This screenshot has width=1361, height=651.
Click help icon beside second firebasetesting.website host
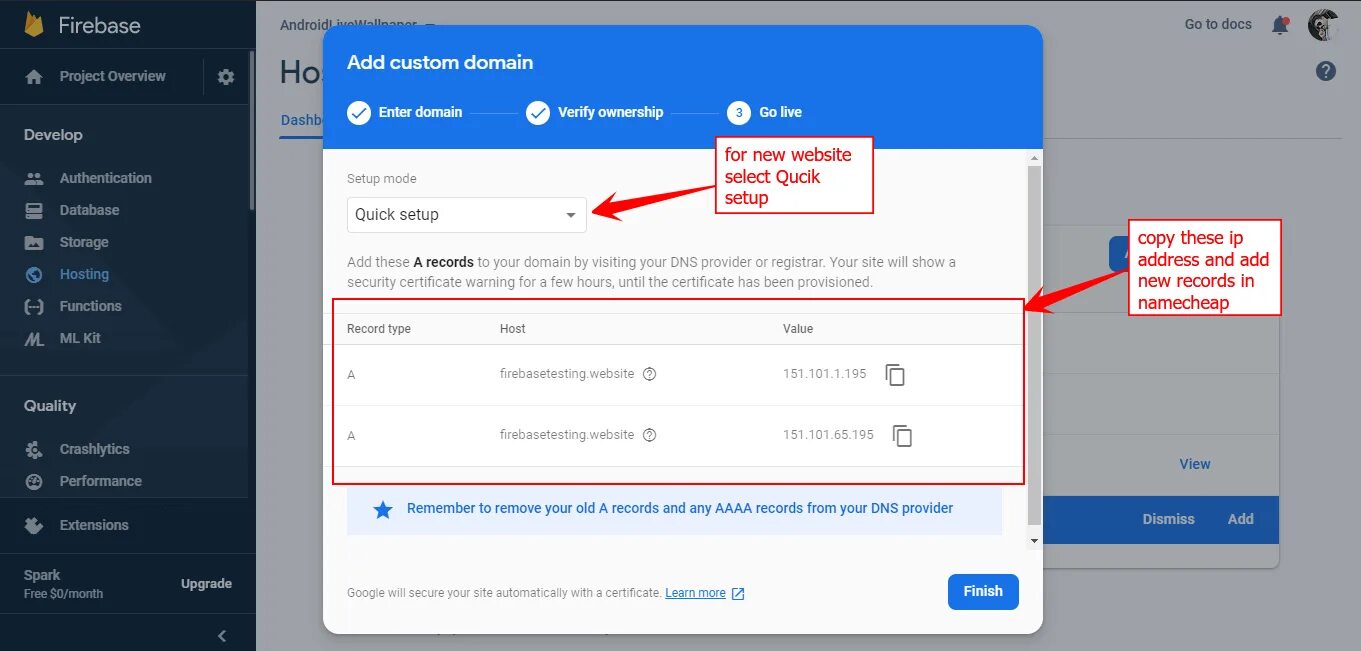coord(649,435)
